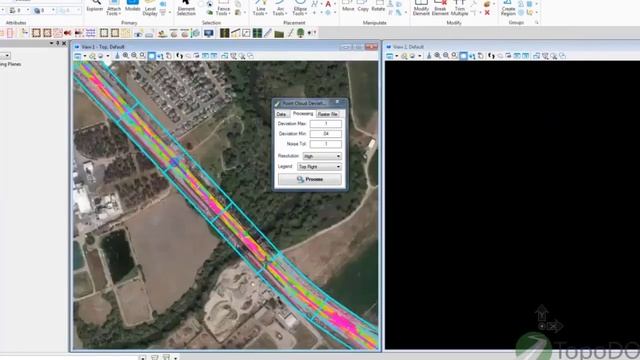Open the Resolution dropdown set to High
The width and height of the screenshot is (640, 360).
[322, 156]
